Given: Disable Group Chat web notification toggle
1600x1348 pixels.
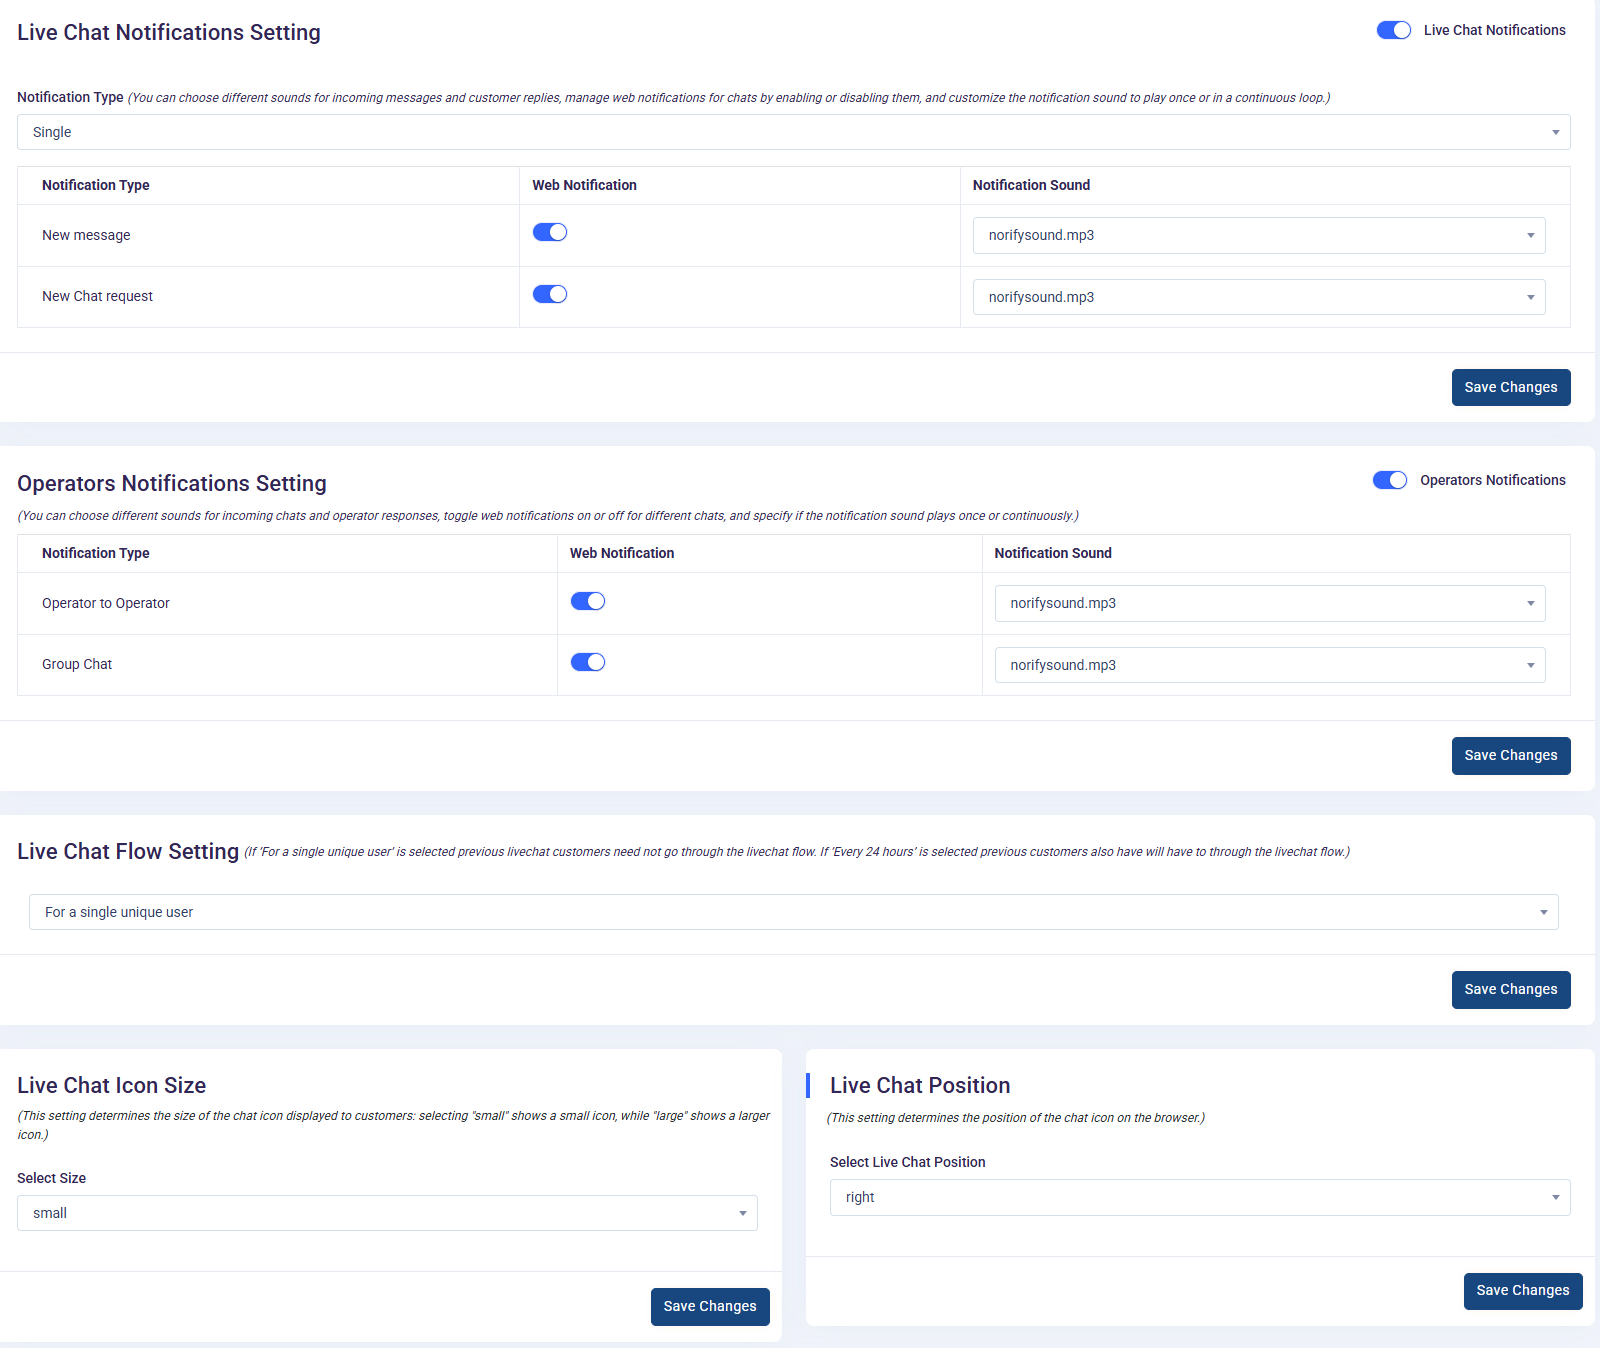Looking at the screenshot, I should tap(587, 662).
